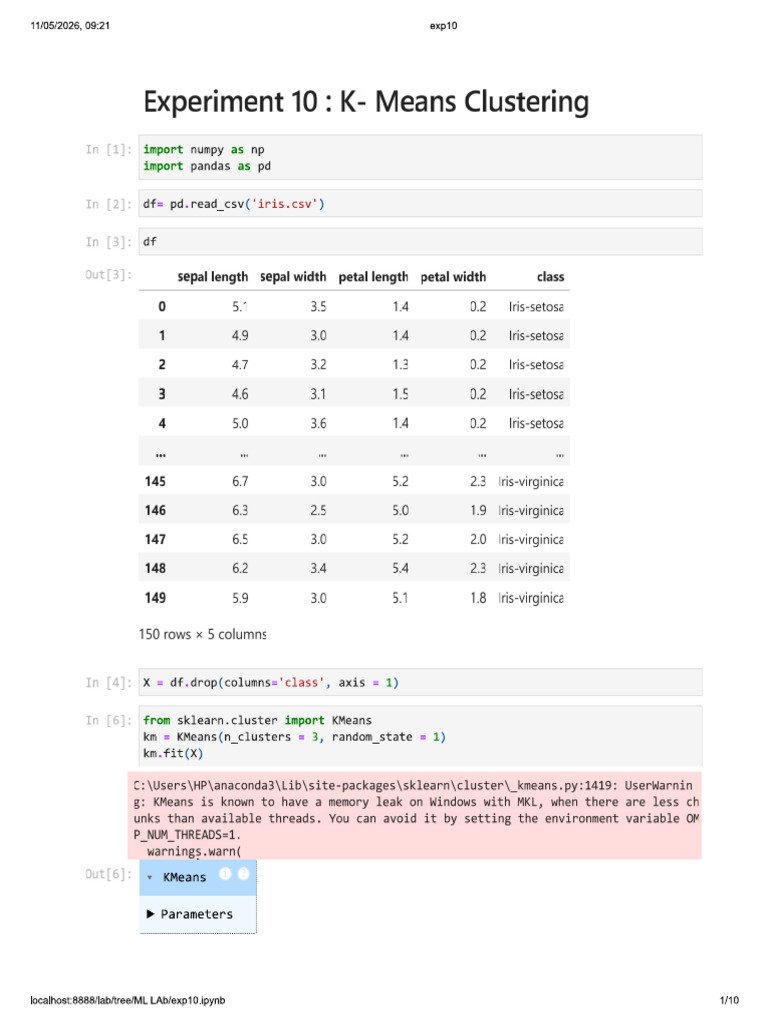Click the sepal width value 3.4 in row 148
The height and width of the screenshot is (1024, 768).
click(x=318, y=568)
